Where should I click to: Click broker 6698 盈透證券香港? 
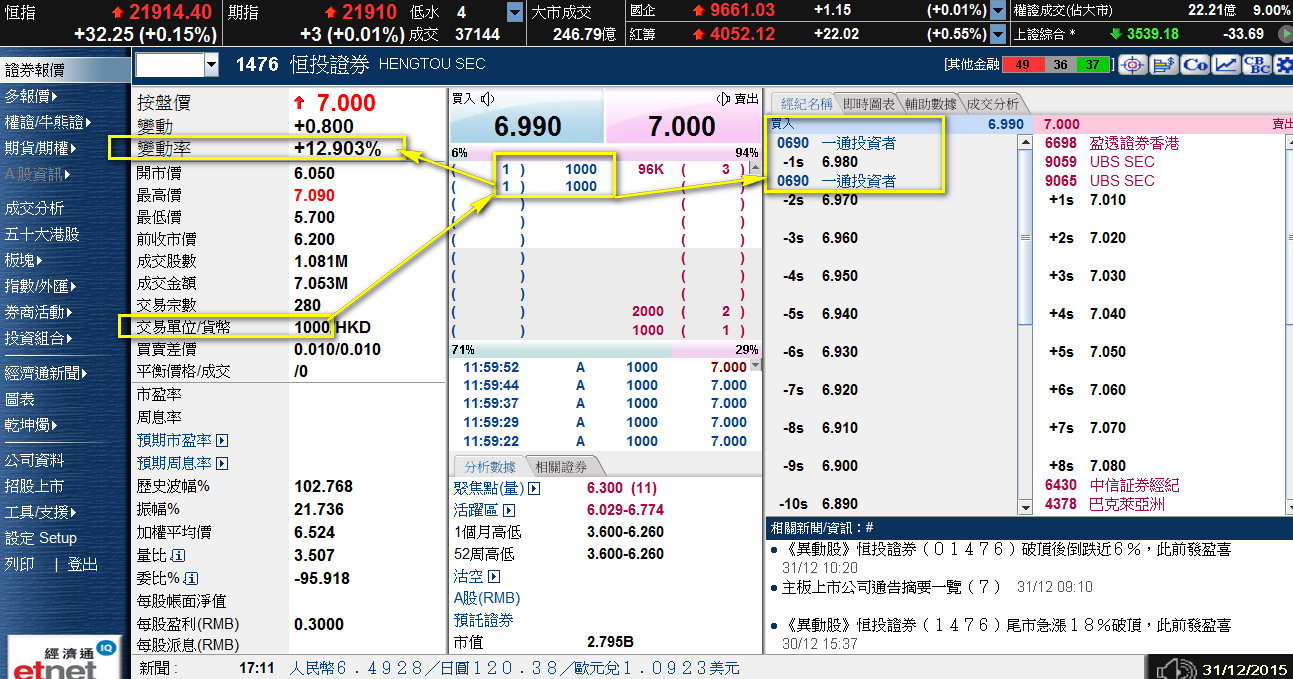click(x=1112, y=143)
